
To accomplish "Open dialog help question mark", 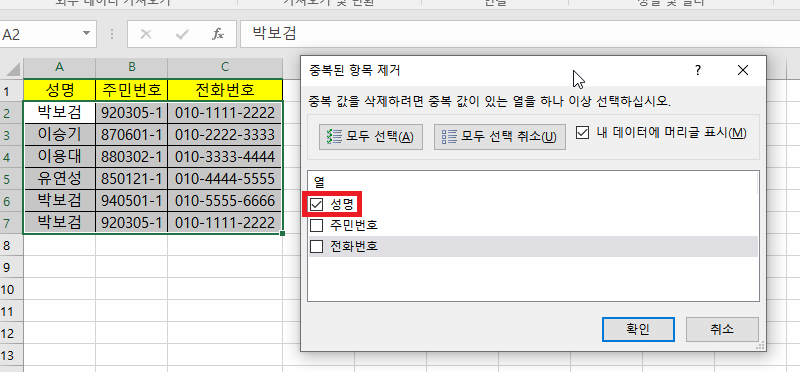I will coord(698,70).
